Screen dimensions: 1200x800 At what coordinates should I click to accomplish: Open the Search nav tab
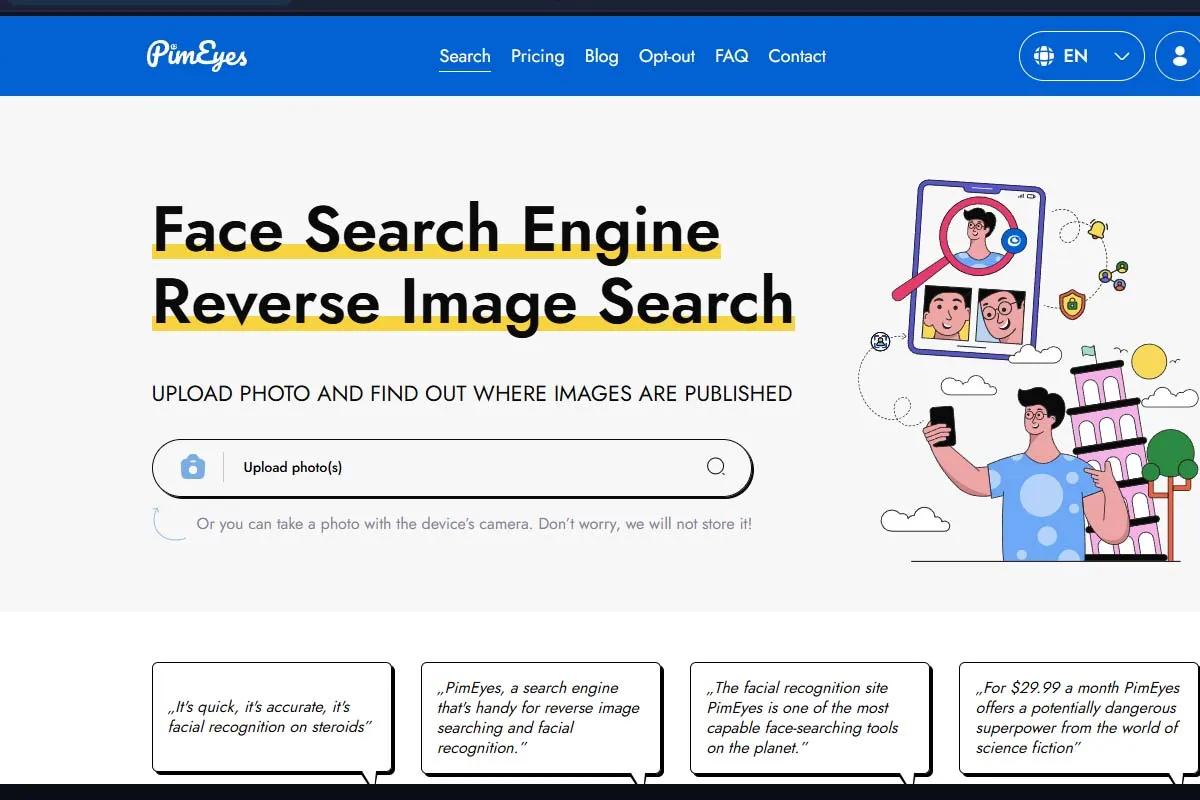coord(465,56)
